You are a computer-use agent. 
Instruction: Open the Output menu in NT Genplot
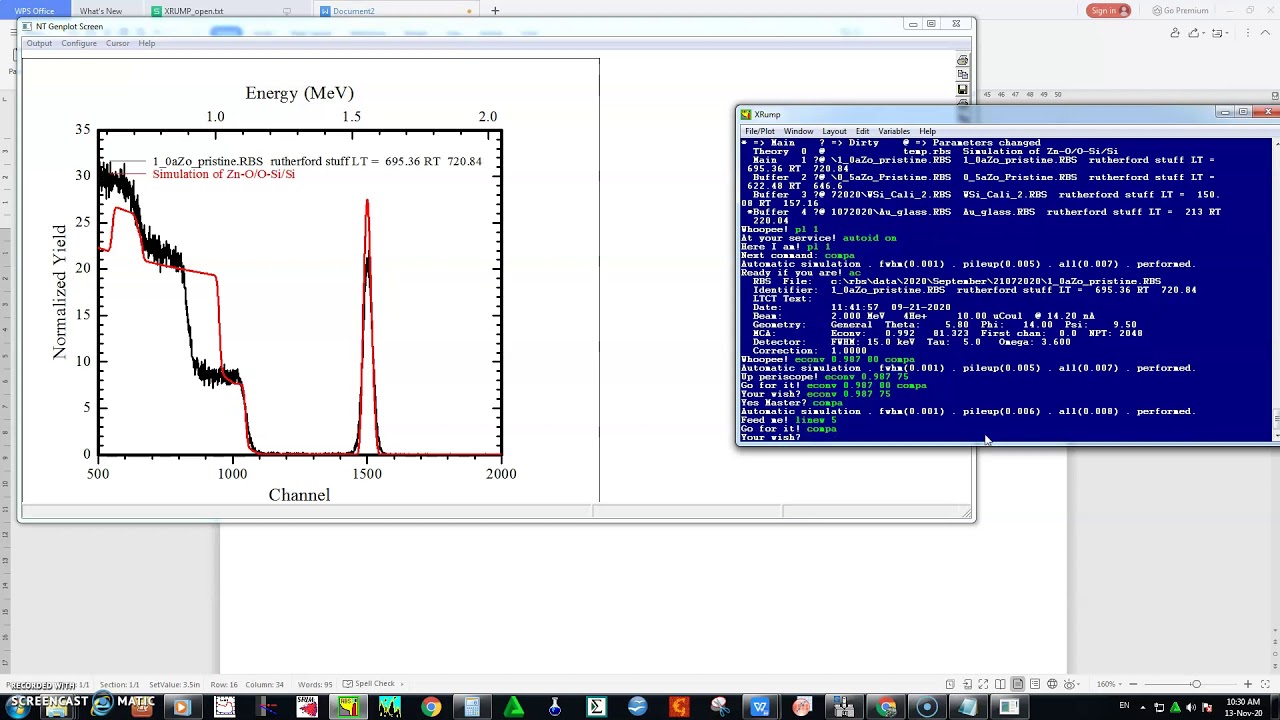coord(39,43)
